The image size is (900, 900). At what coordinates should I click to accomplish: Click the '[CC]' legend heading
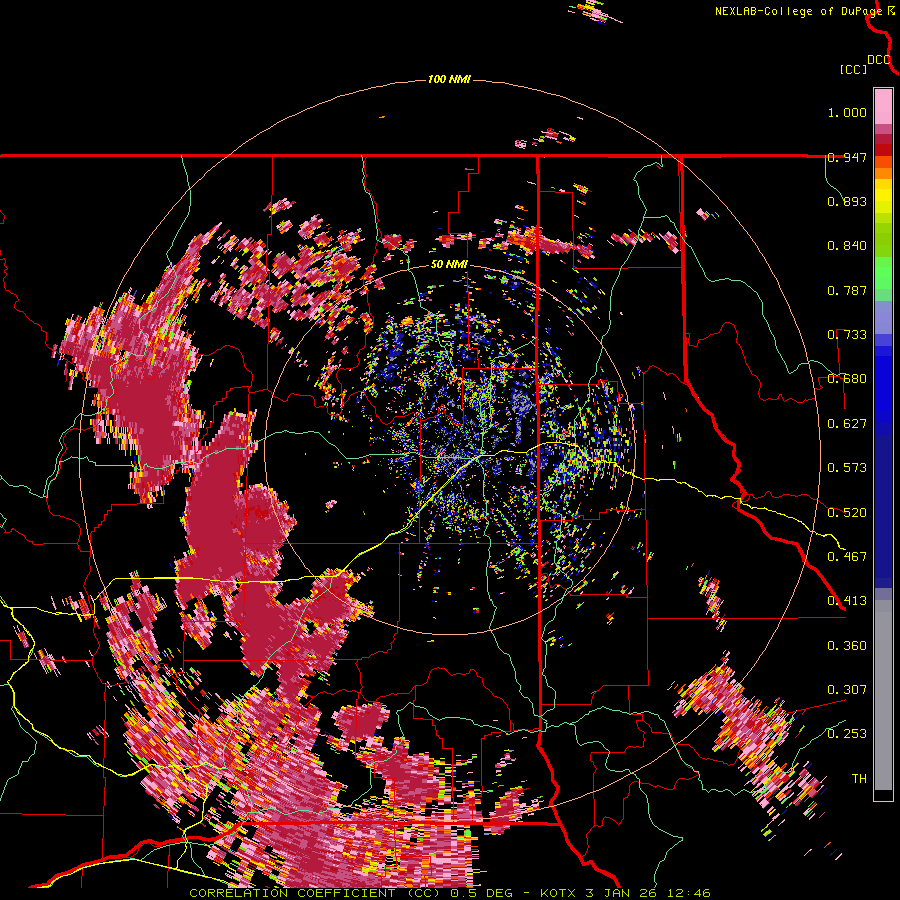point(853,69)
